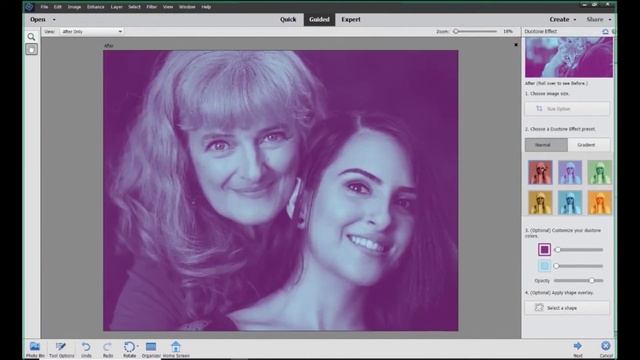Expand the Open dropdown arrow
Screen dimensions: 640x360
click(x=54, y=20)
